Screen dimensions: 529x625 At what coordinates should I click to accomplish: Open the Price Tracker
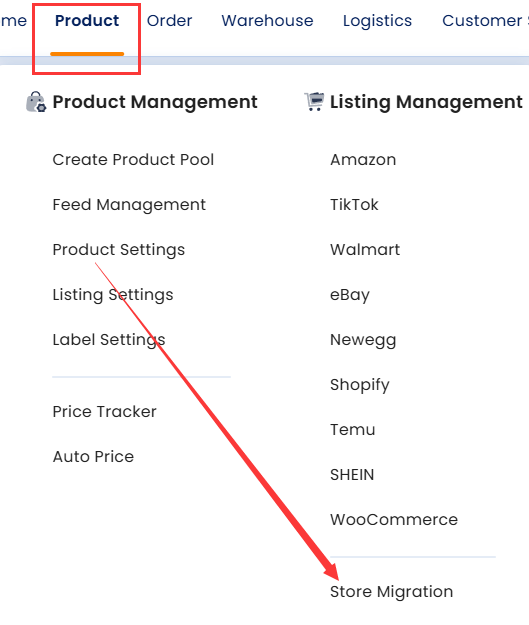point(104,412)
